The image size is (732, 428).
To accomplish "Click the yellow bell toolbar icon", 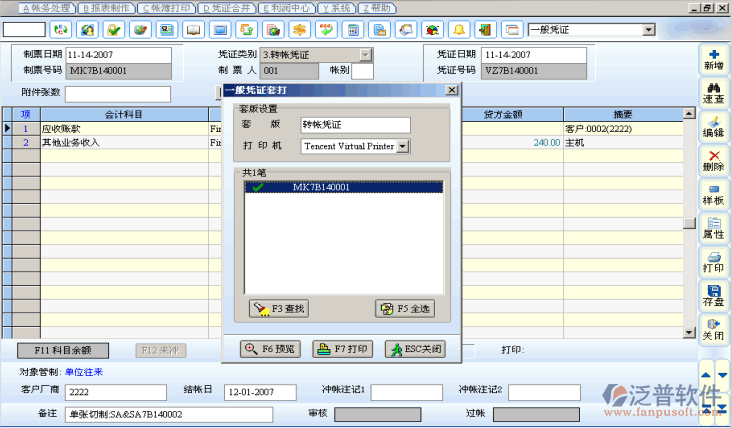I will coord(459,30).
